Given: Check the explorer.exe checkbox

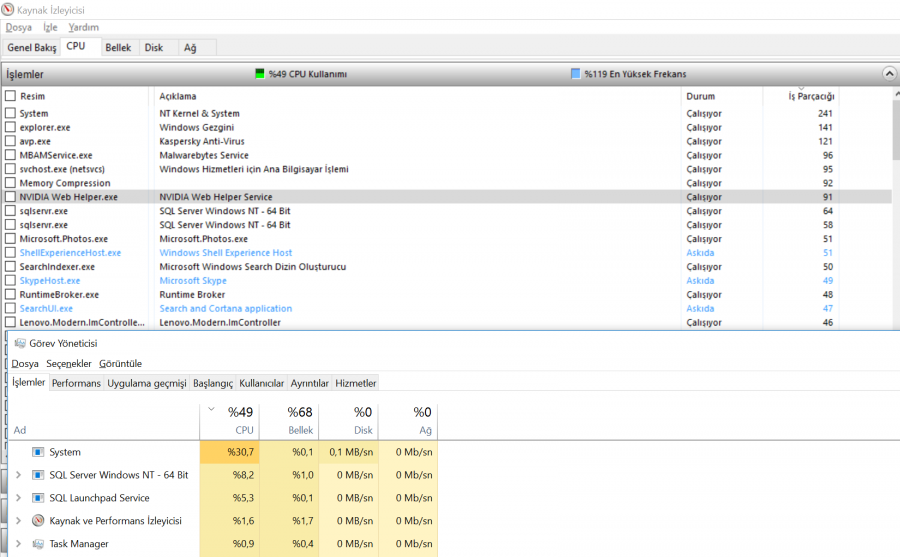Looking at the screenshot, I should [10, 127].
